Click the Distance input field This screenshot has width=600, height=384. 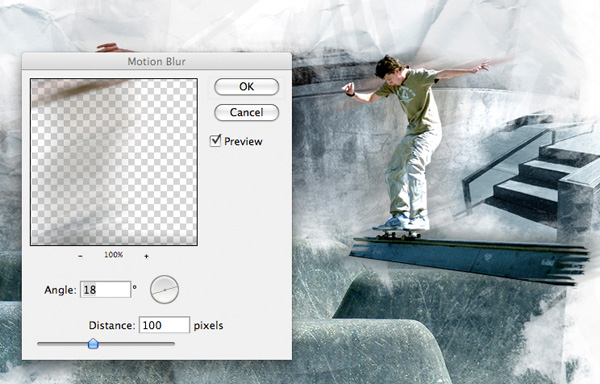[164, 325]
